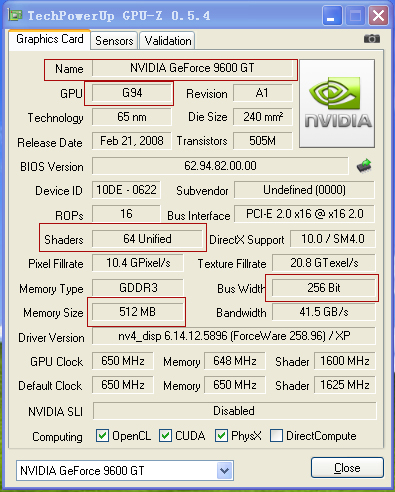Click the ROPs value 16

click(x=126, y=214)
